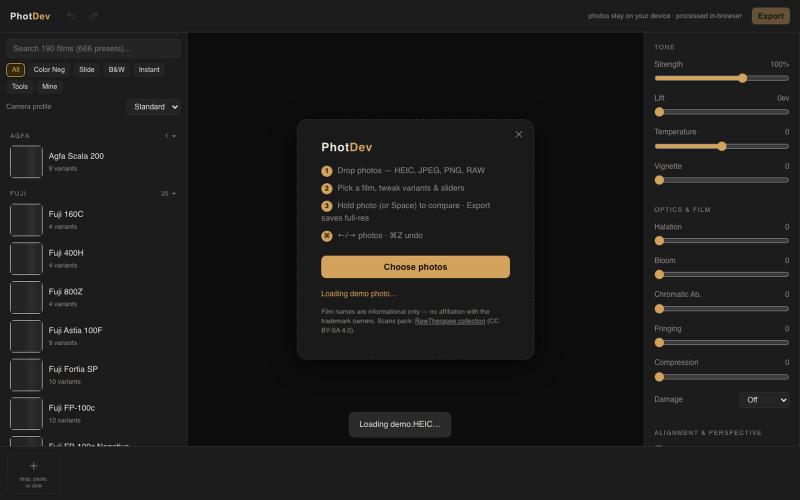Select the Slide filter tab
Image resolution: width=800 pixels, height=500 pixels.
coord(87,69)
